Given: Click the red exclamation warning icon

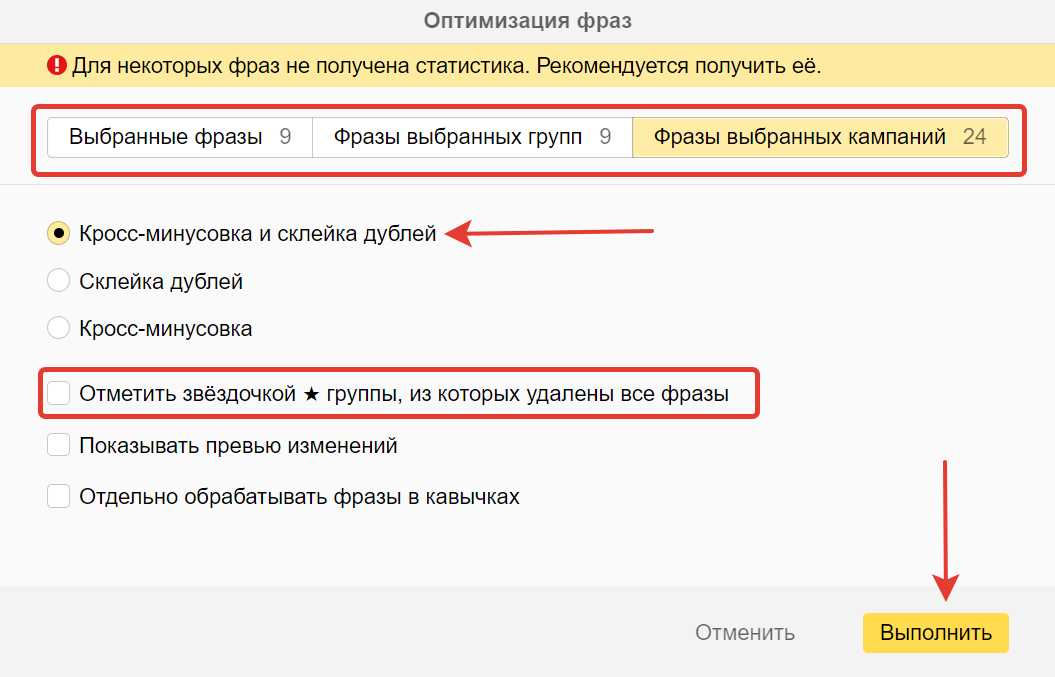Looking at the screenshot, I should tap(57, 67).
